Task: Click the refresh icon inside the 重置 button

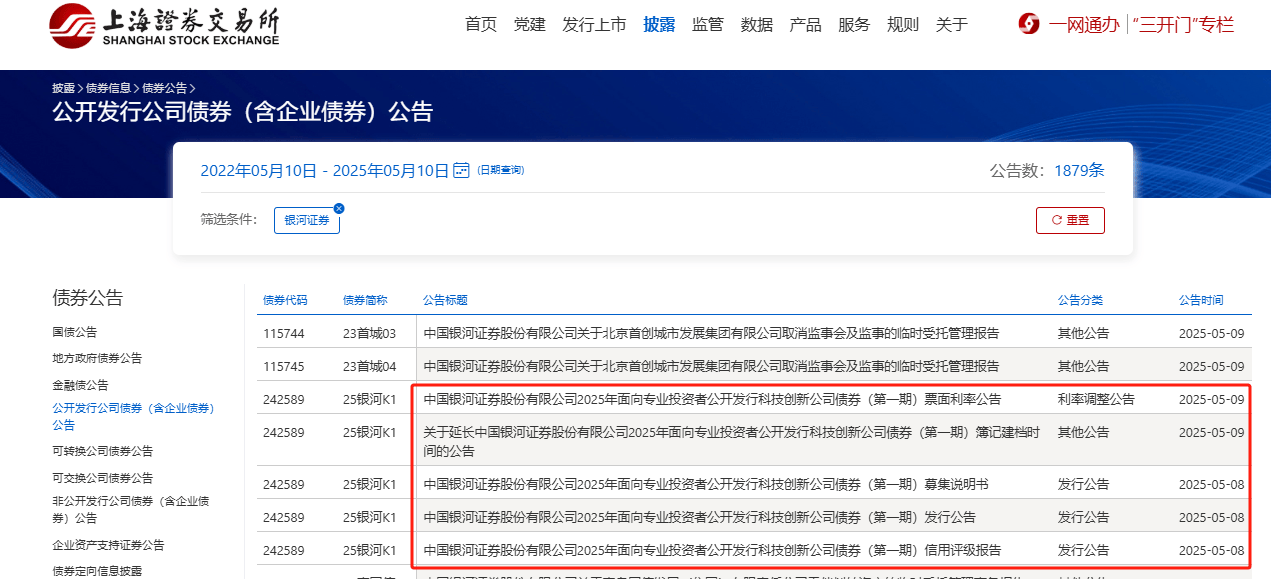Action: click(x=1058, y=220)
